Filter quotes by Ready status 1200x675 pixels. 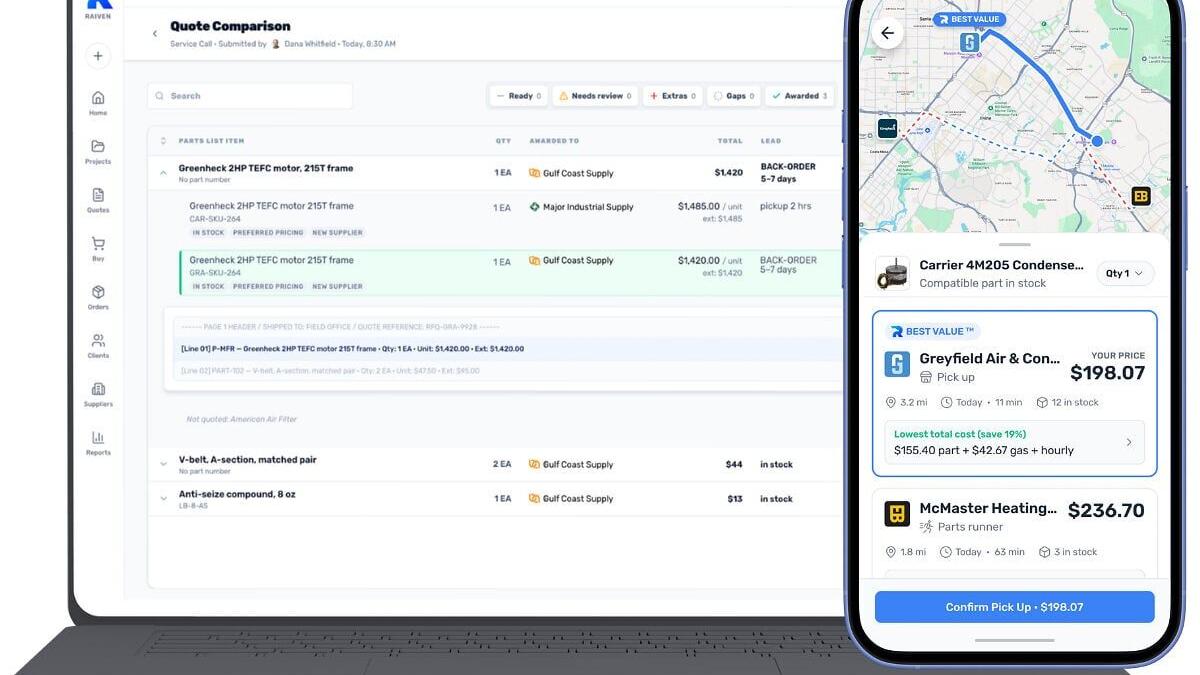coord(517,96)
